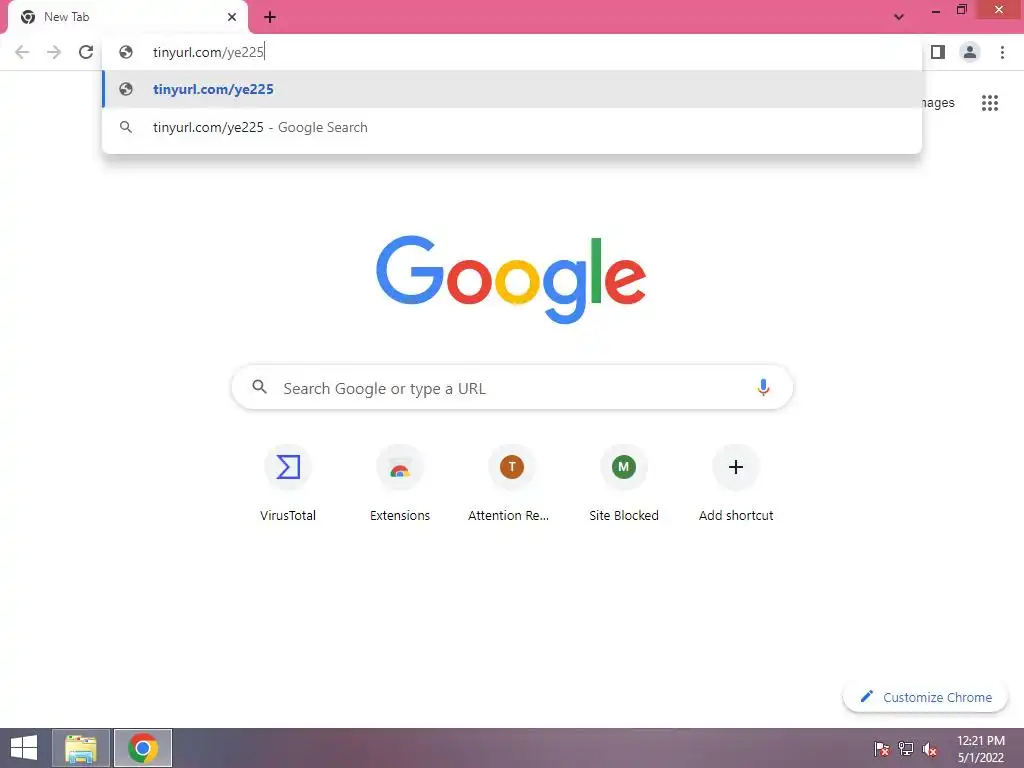
Task: Click the Customize Chrome button
Action: click(925, 697)
